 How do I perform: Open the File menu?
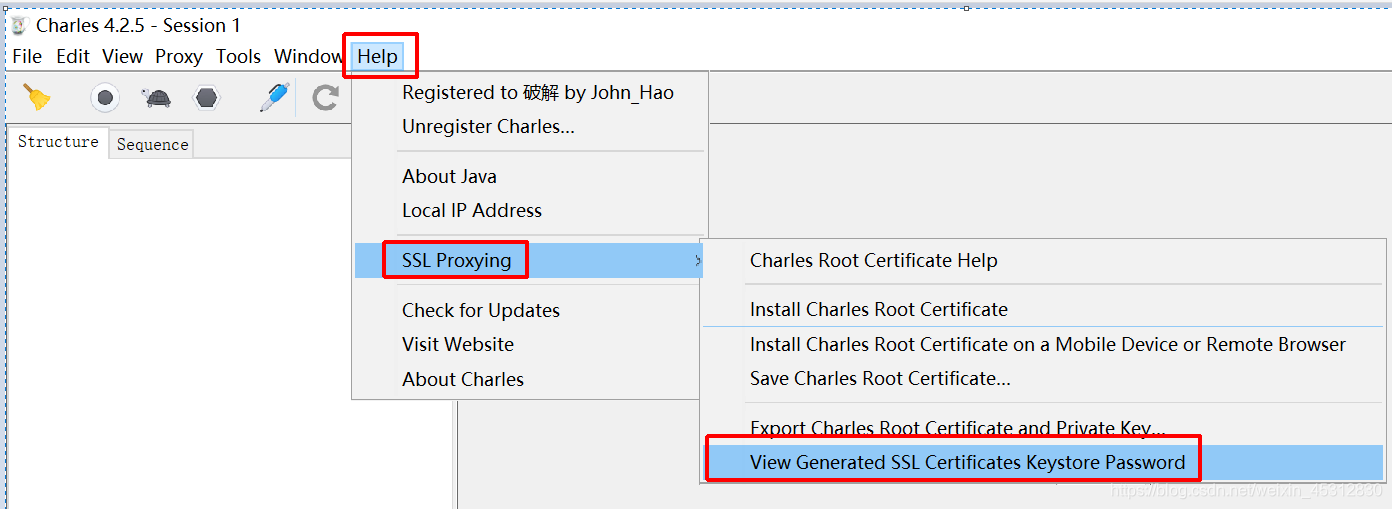click(27, 56)
